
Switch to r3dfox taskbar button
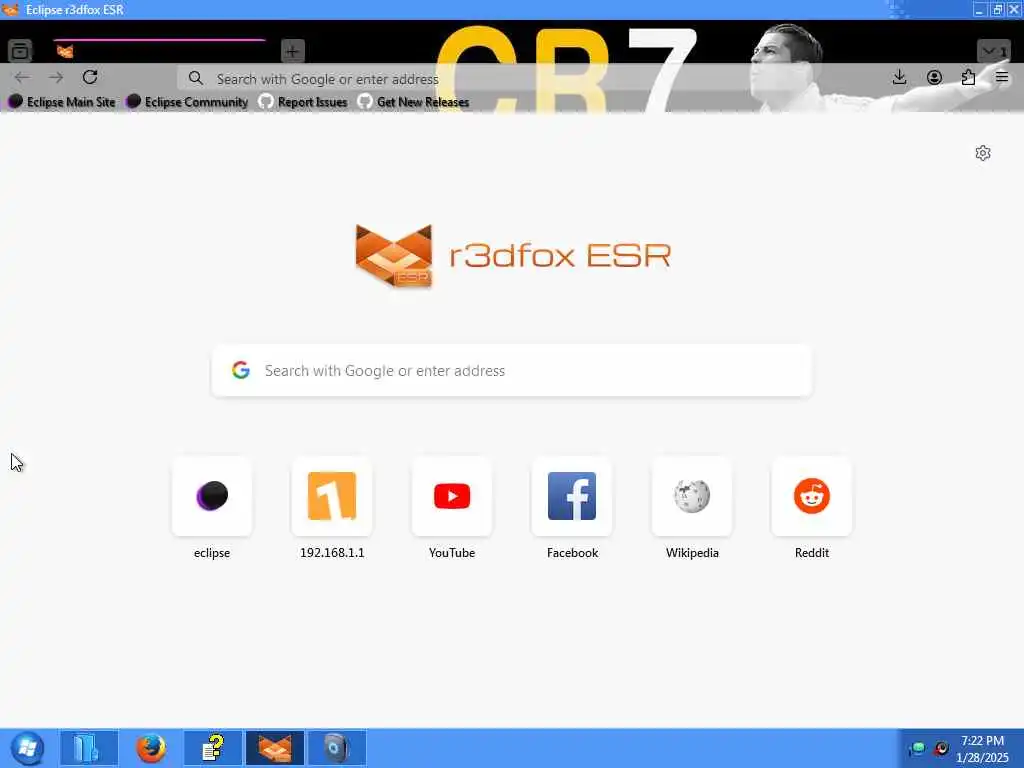click(275, 748)
